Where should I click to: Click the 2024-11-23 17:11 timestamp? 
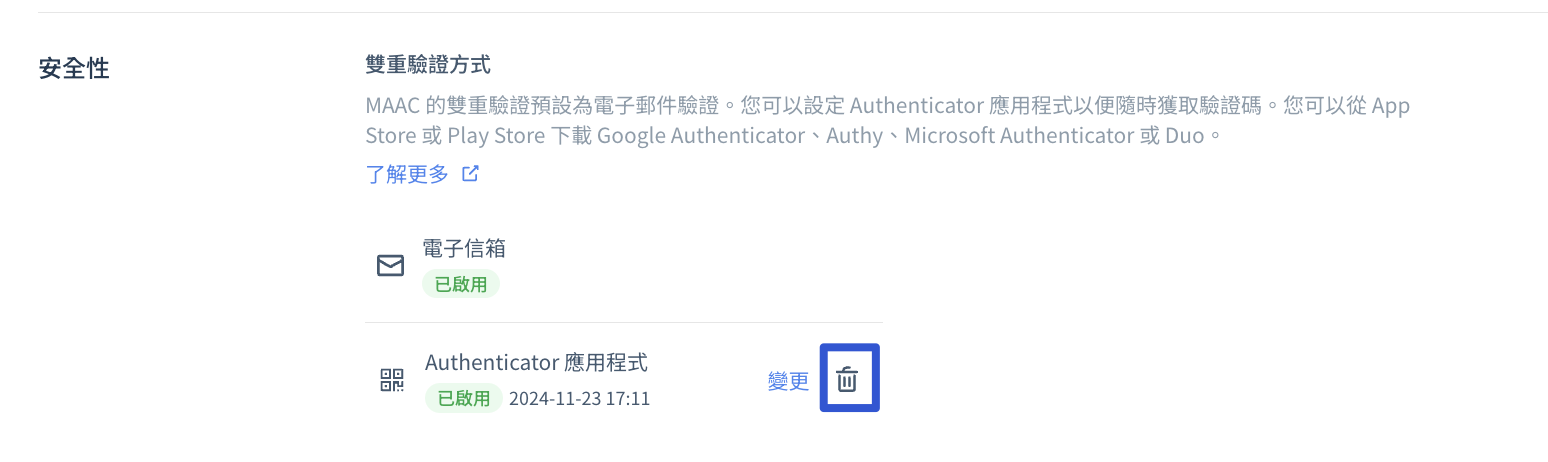tap(579, 399)
